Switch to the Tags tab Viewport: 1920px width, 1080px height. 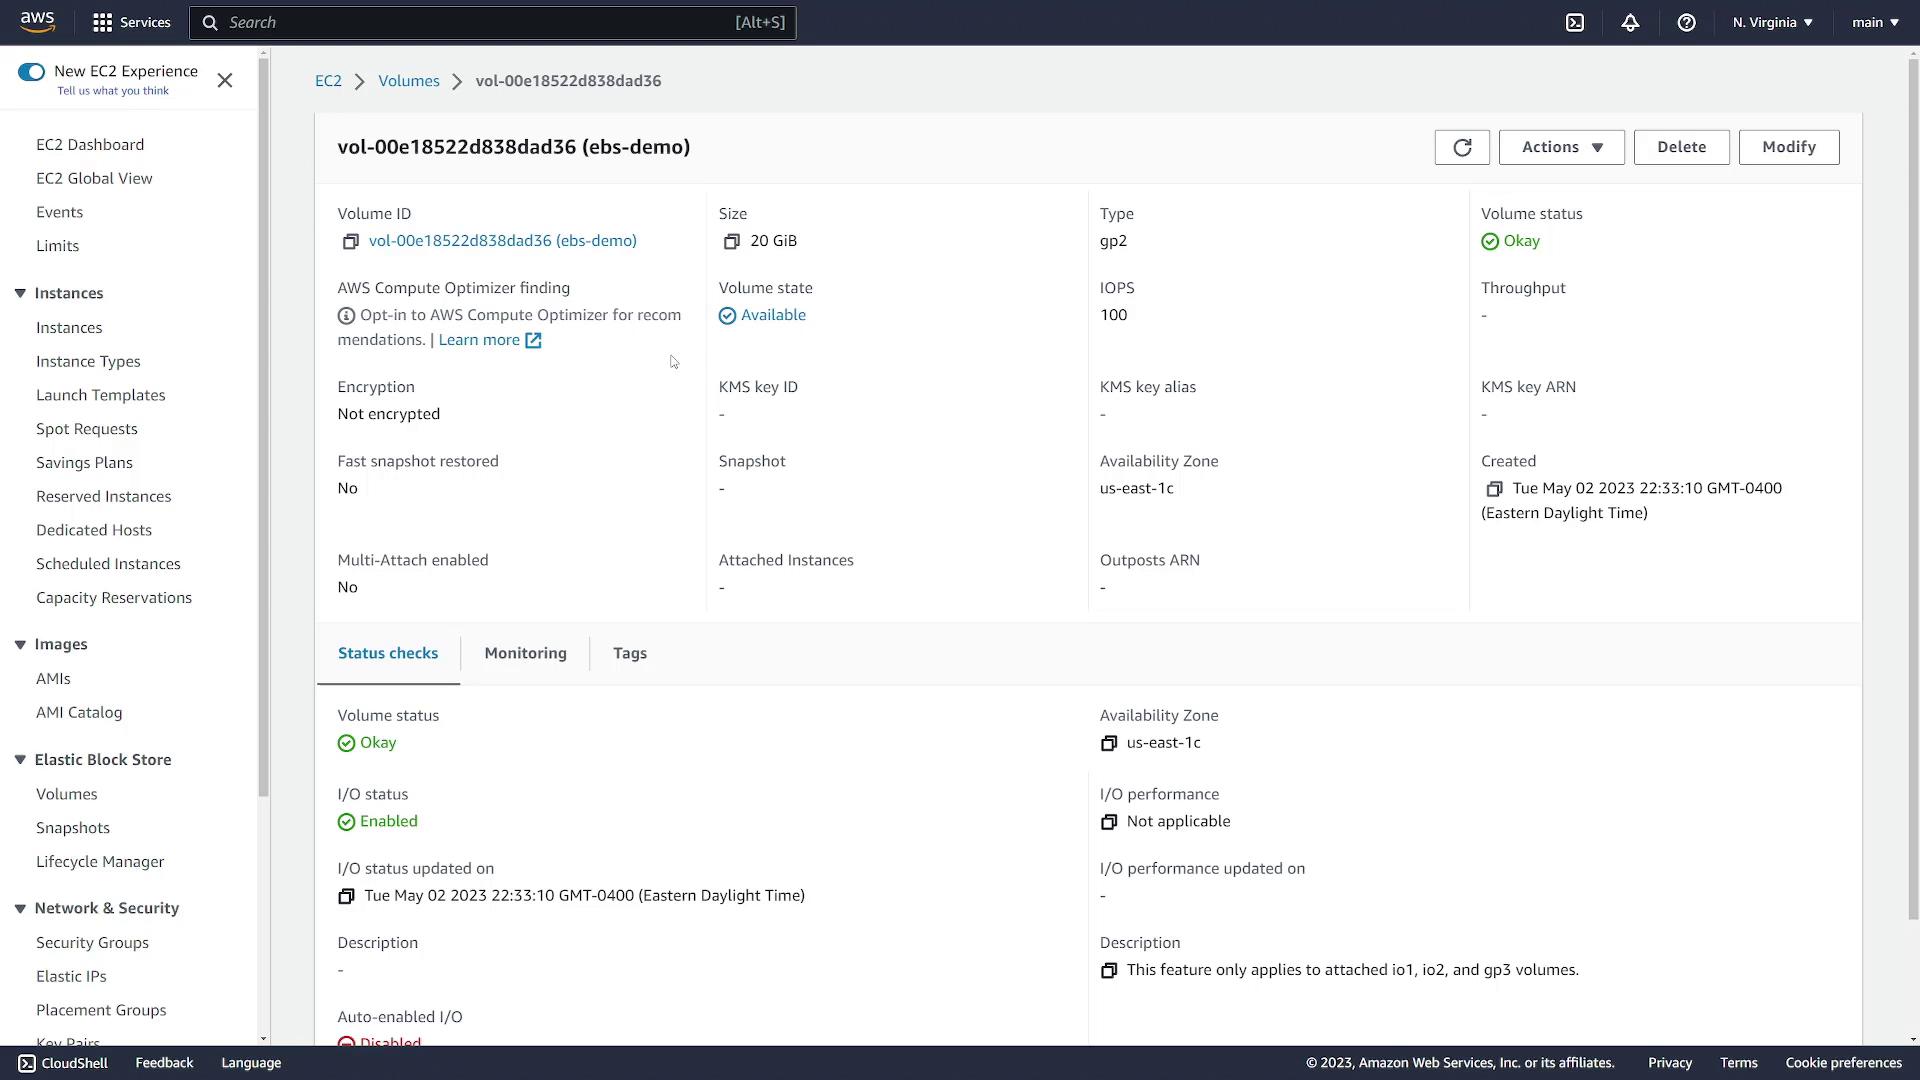pos(629,653)
